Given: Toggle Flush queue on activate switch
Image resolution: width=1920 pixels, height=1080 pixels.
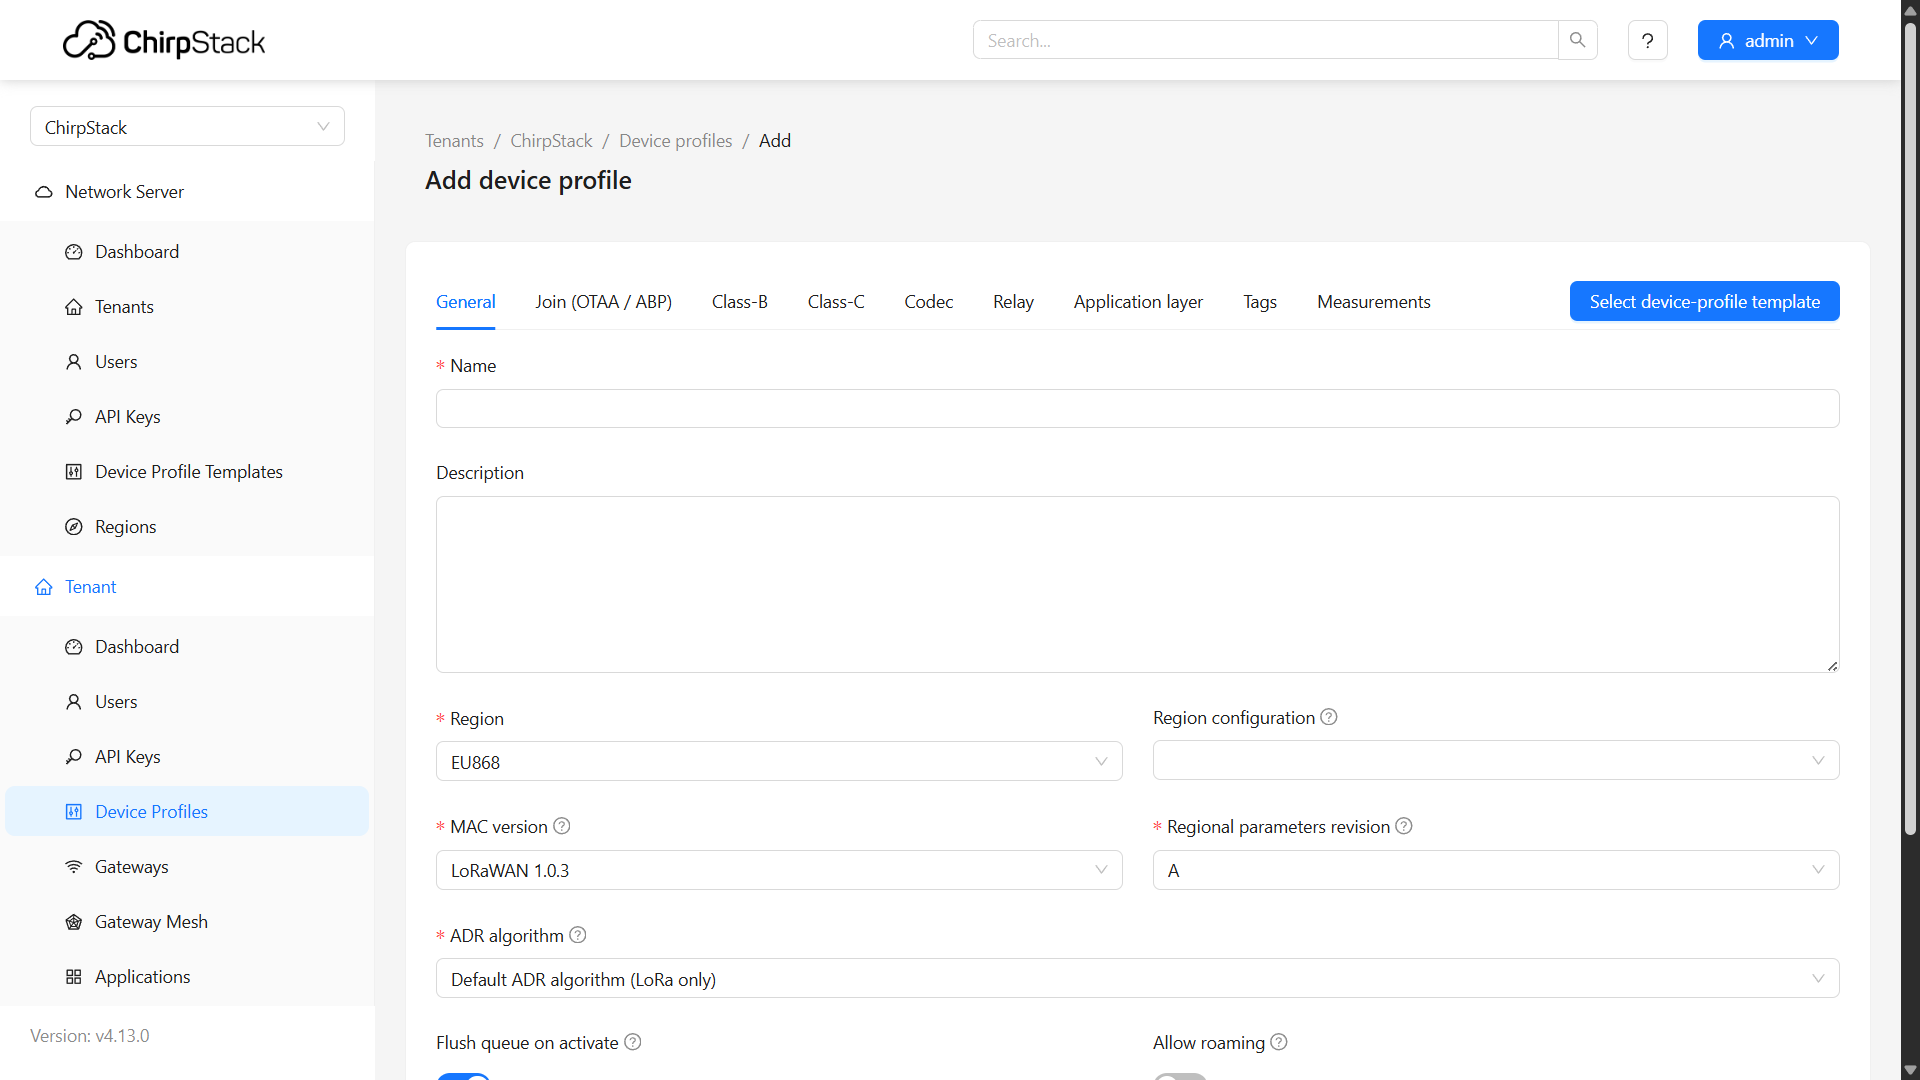Looking at the screenshot, I should (464, 1076).
